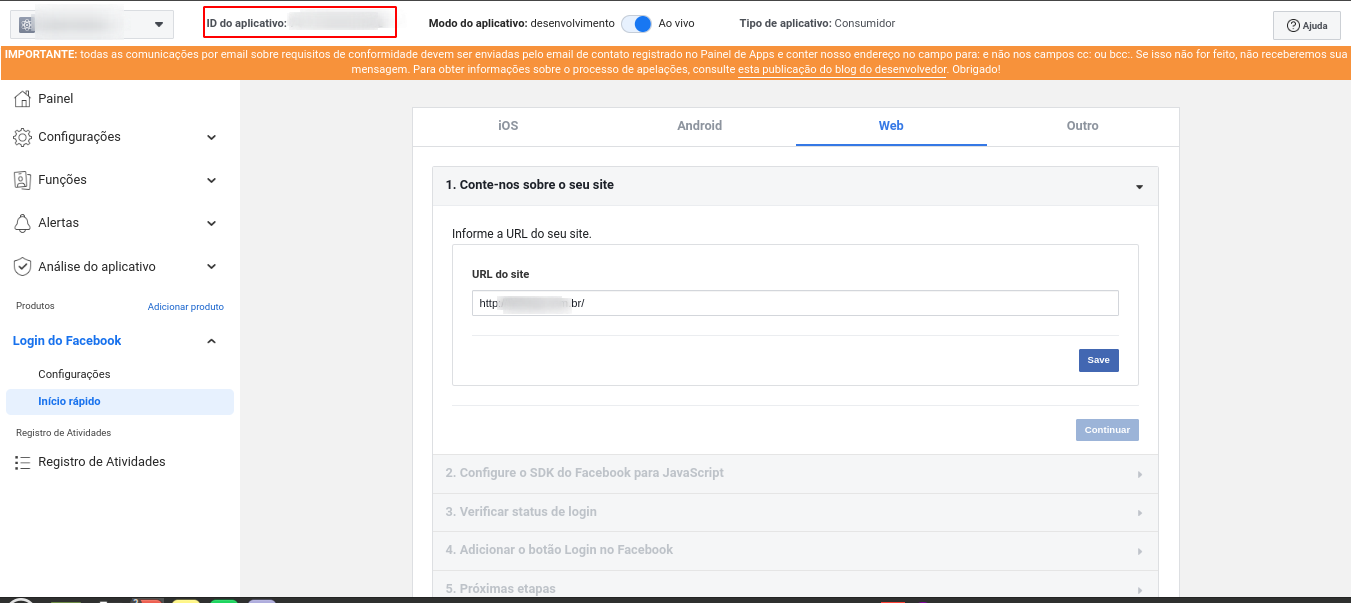Expand the Análise do aplicativo chevron
The width and height of the screenshot is (1351, 603).
(211, 267)
